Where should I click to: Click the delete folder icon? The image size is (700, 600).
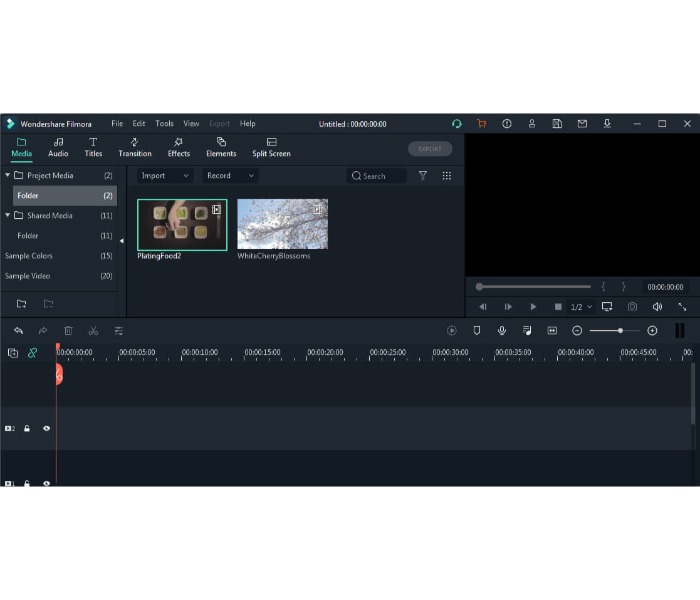(48, 304)
